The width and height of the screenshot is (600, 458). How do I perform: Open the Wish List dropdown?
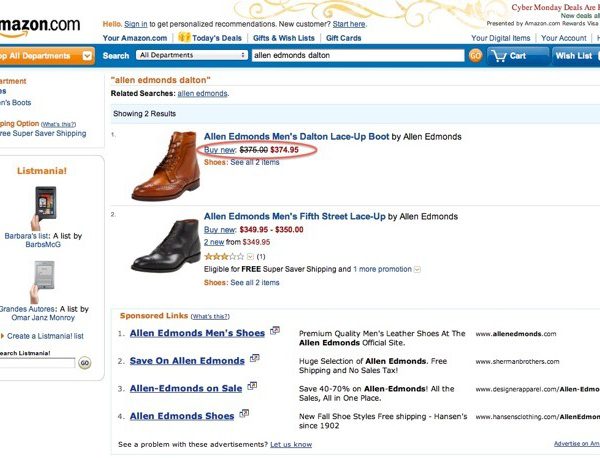tap(574, 56)
